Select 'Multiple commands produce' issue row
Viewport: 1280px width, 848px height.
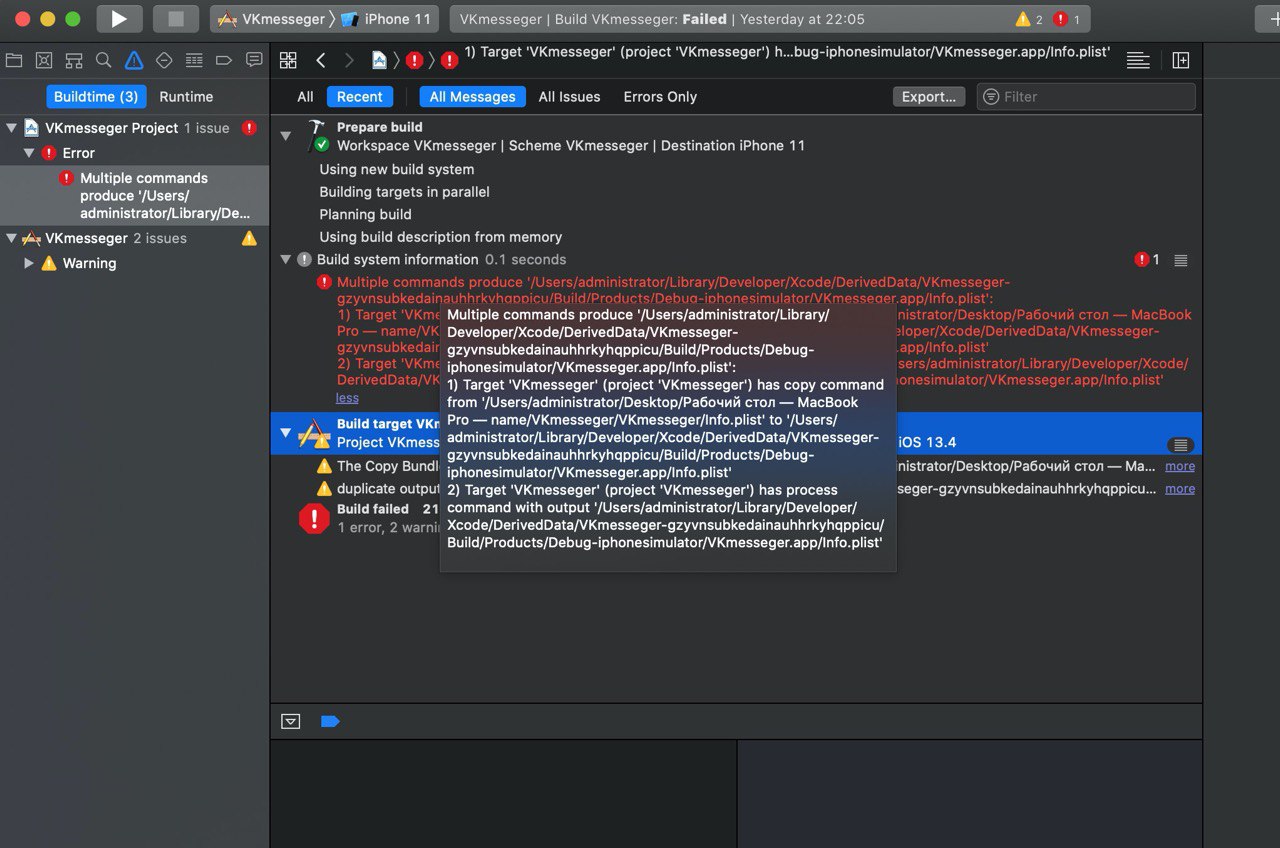(134, 196)
